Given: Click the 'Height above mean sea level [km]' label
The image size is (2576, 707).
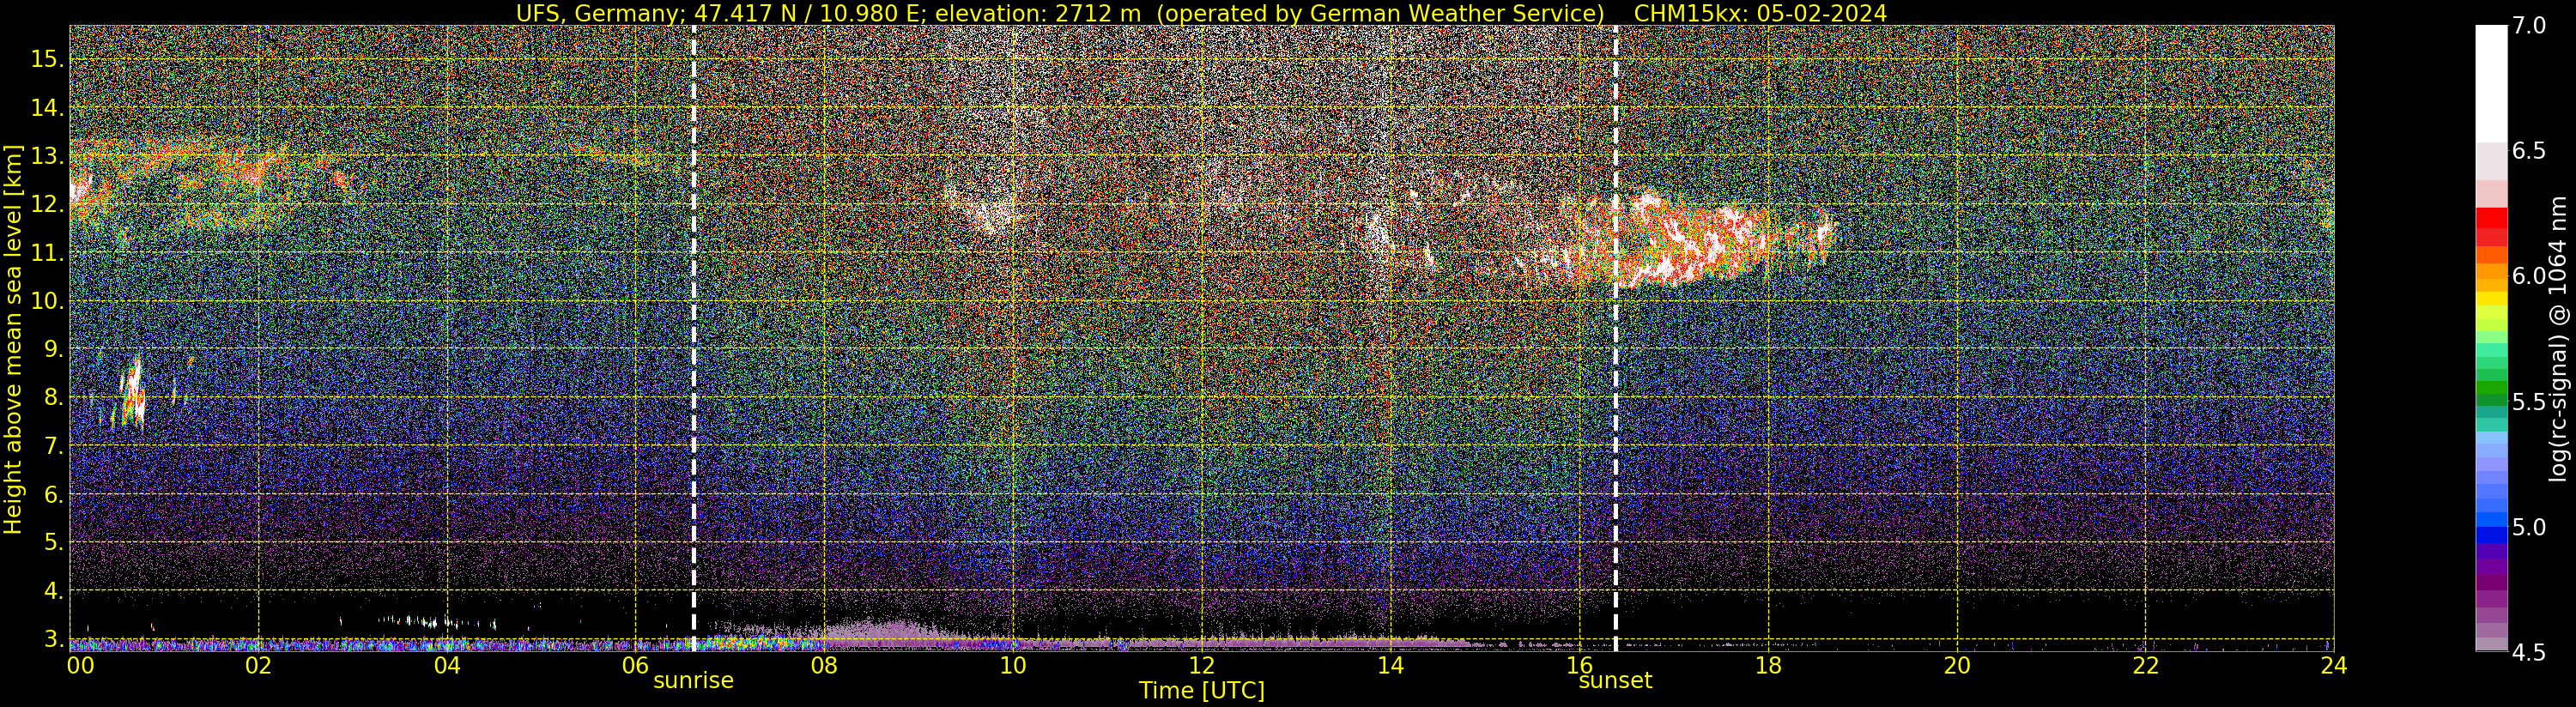Looking at the screenshot, I should click(13, 340).
